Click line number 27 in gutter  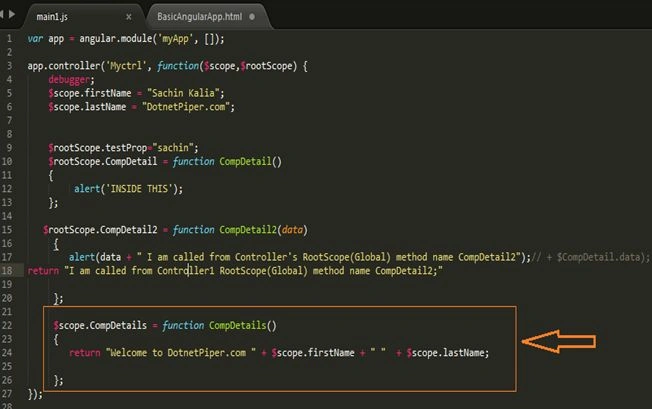tap(7, 393)
